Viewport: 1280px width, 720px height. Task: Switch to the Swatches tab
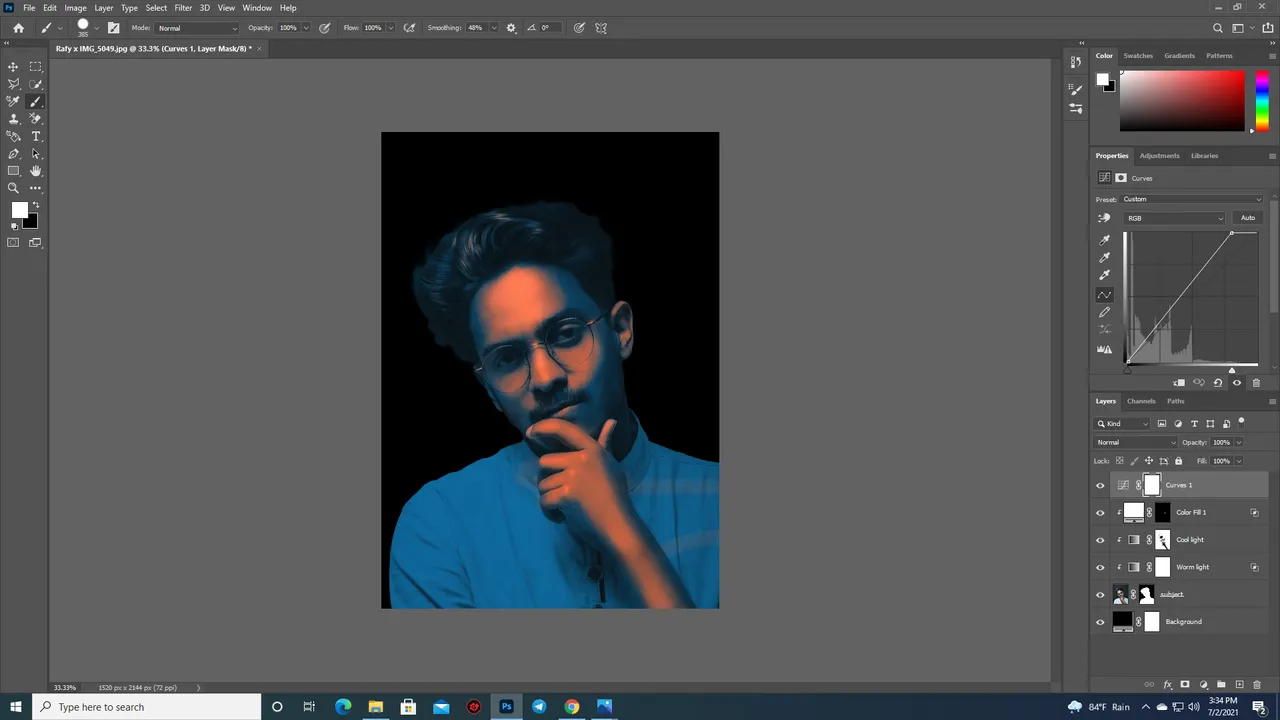[x=1138, y=56]
